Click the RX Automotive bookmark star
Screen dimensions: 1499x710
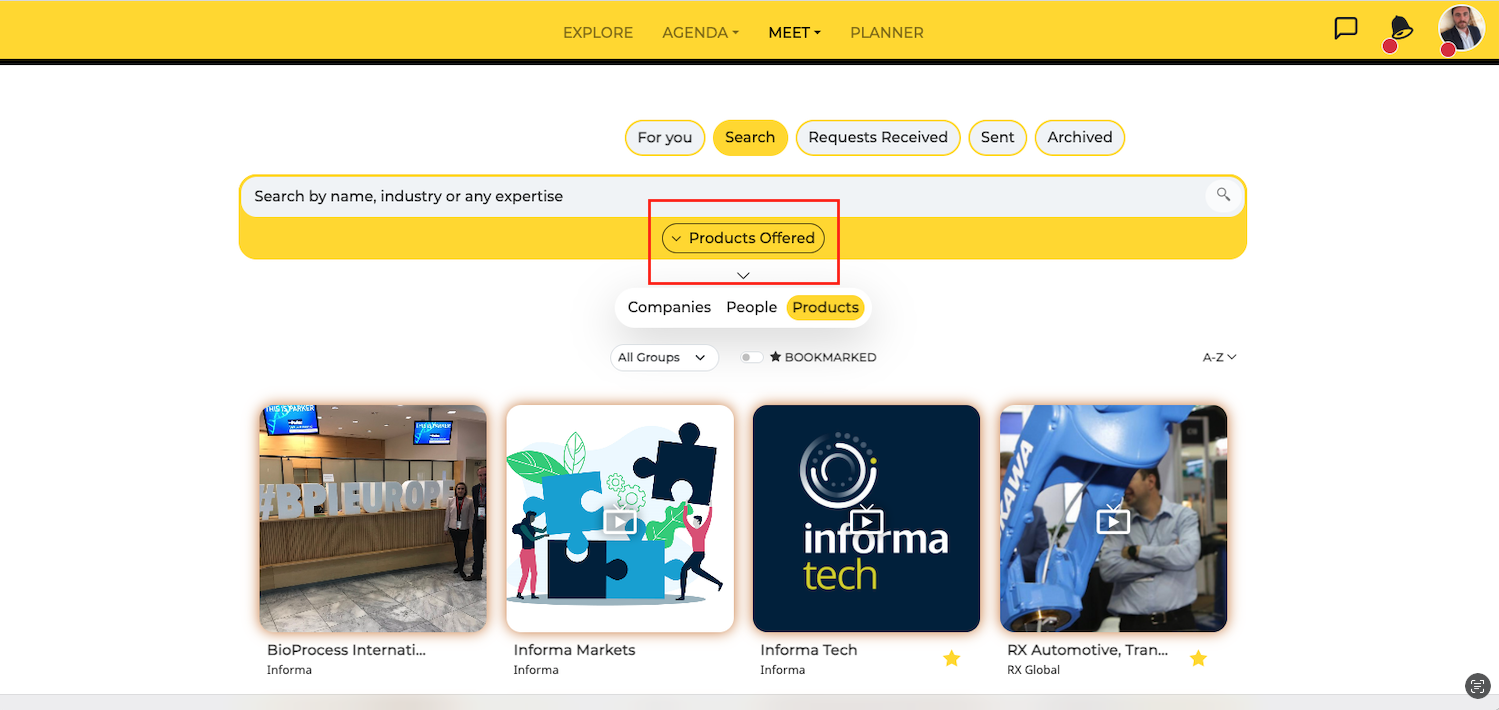point(1198,658)
